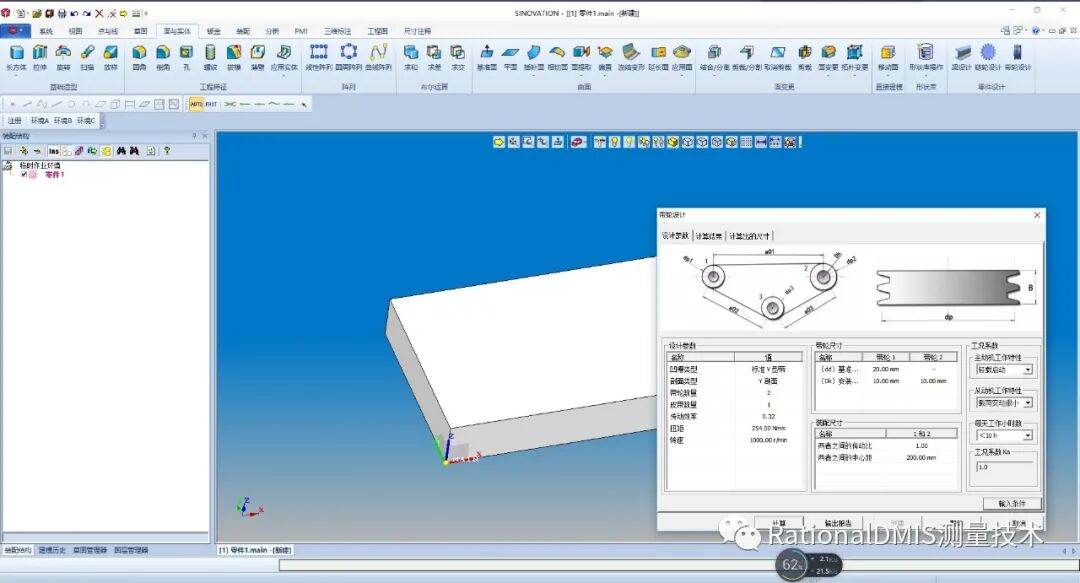Click the 孔 hole feature tool
The height and width of the screenshot is (583, 1080).
186,57
